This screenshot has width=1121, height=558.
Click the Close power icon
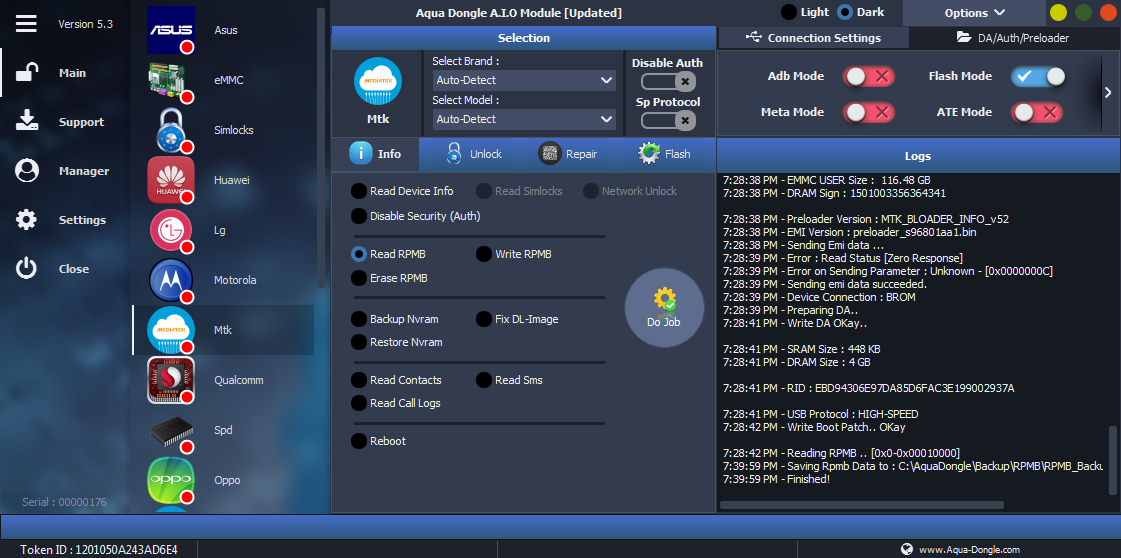pyautogui.click(x=26, y=269)
